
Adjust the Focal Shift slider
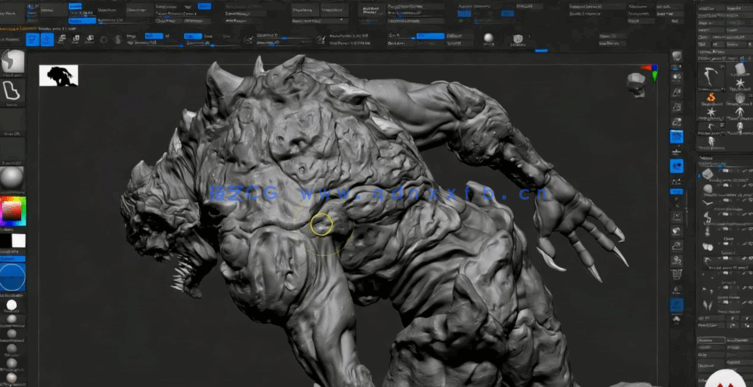(x=283, y=36)
